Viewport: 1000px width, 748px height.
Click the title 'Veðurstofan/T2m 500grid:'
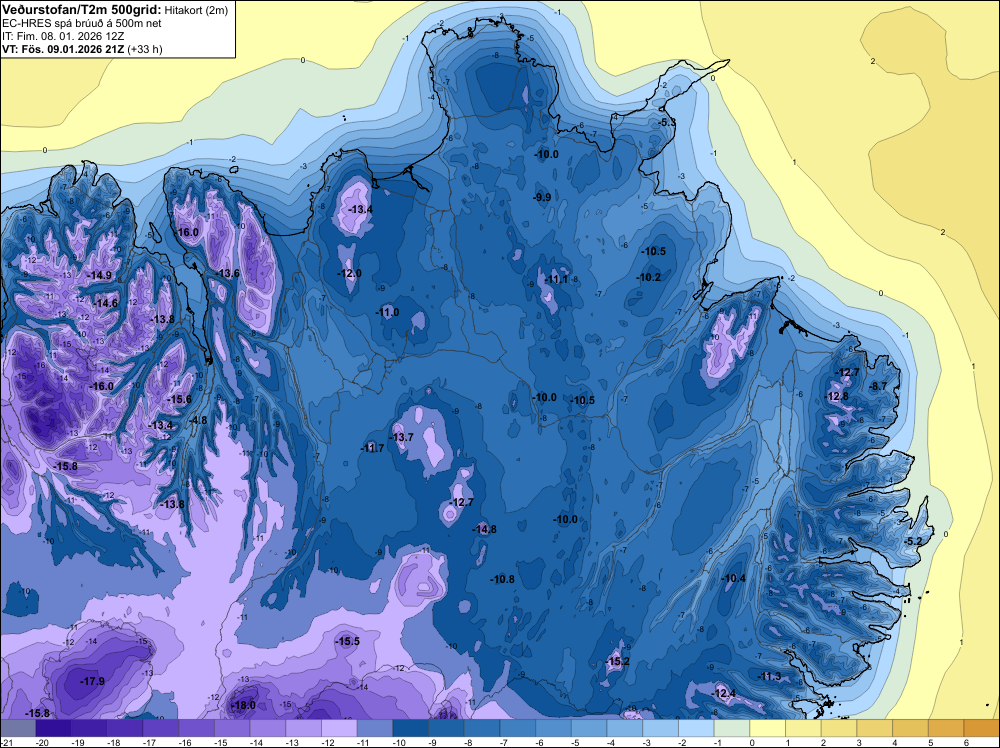click(82, 10)
